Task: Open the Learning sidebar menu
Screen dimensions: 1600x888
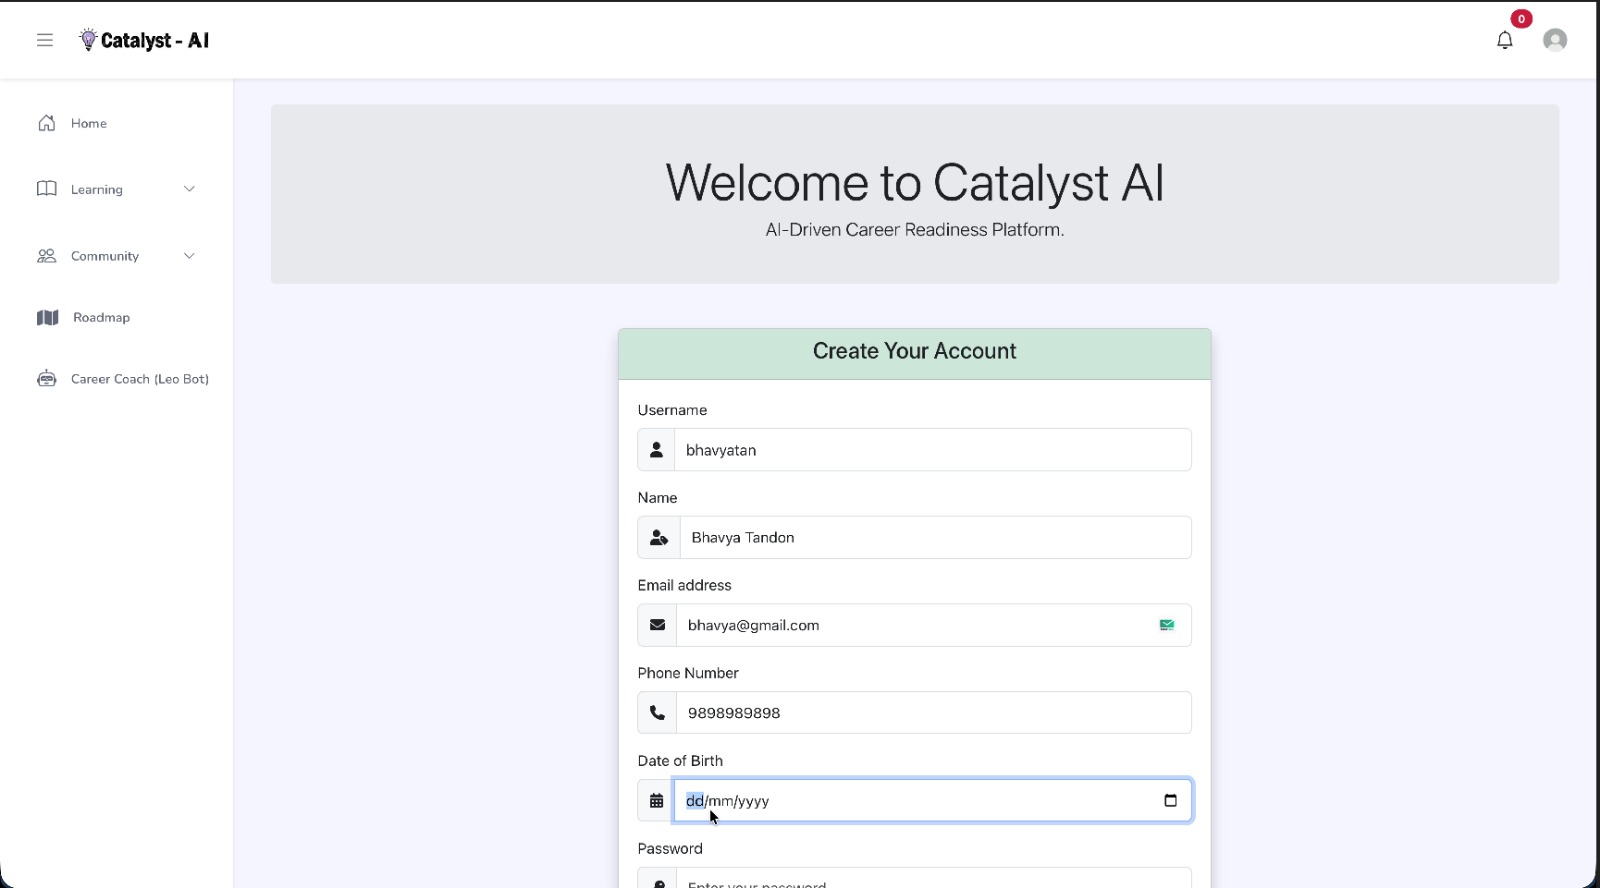Action: [97, 190]
